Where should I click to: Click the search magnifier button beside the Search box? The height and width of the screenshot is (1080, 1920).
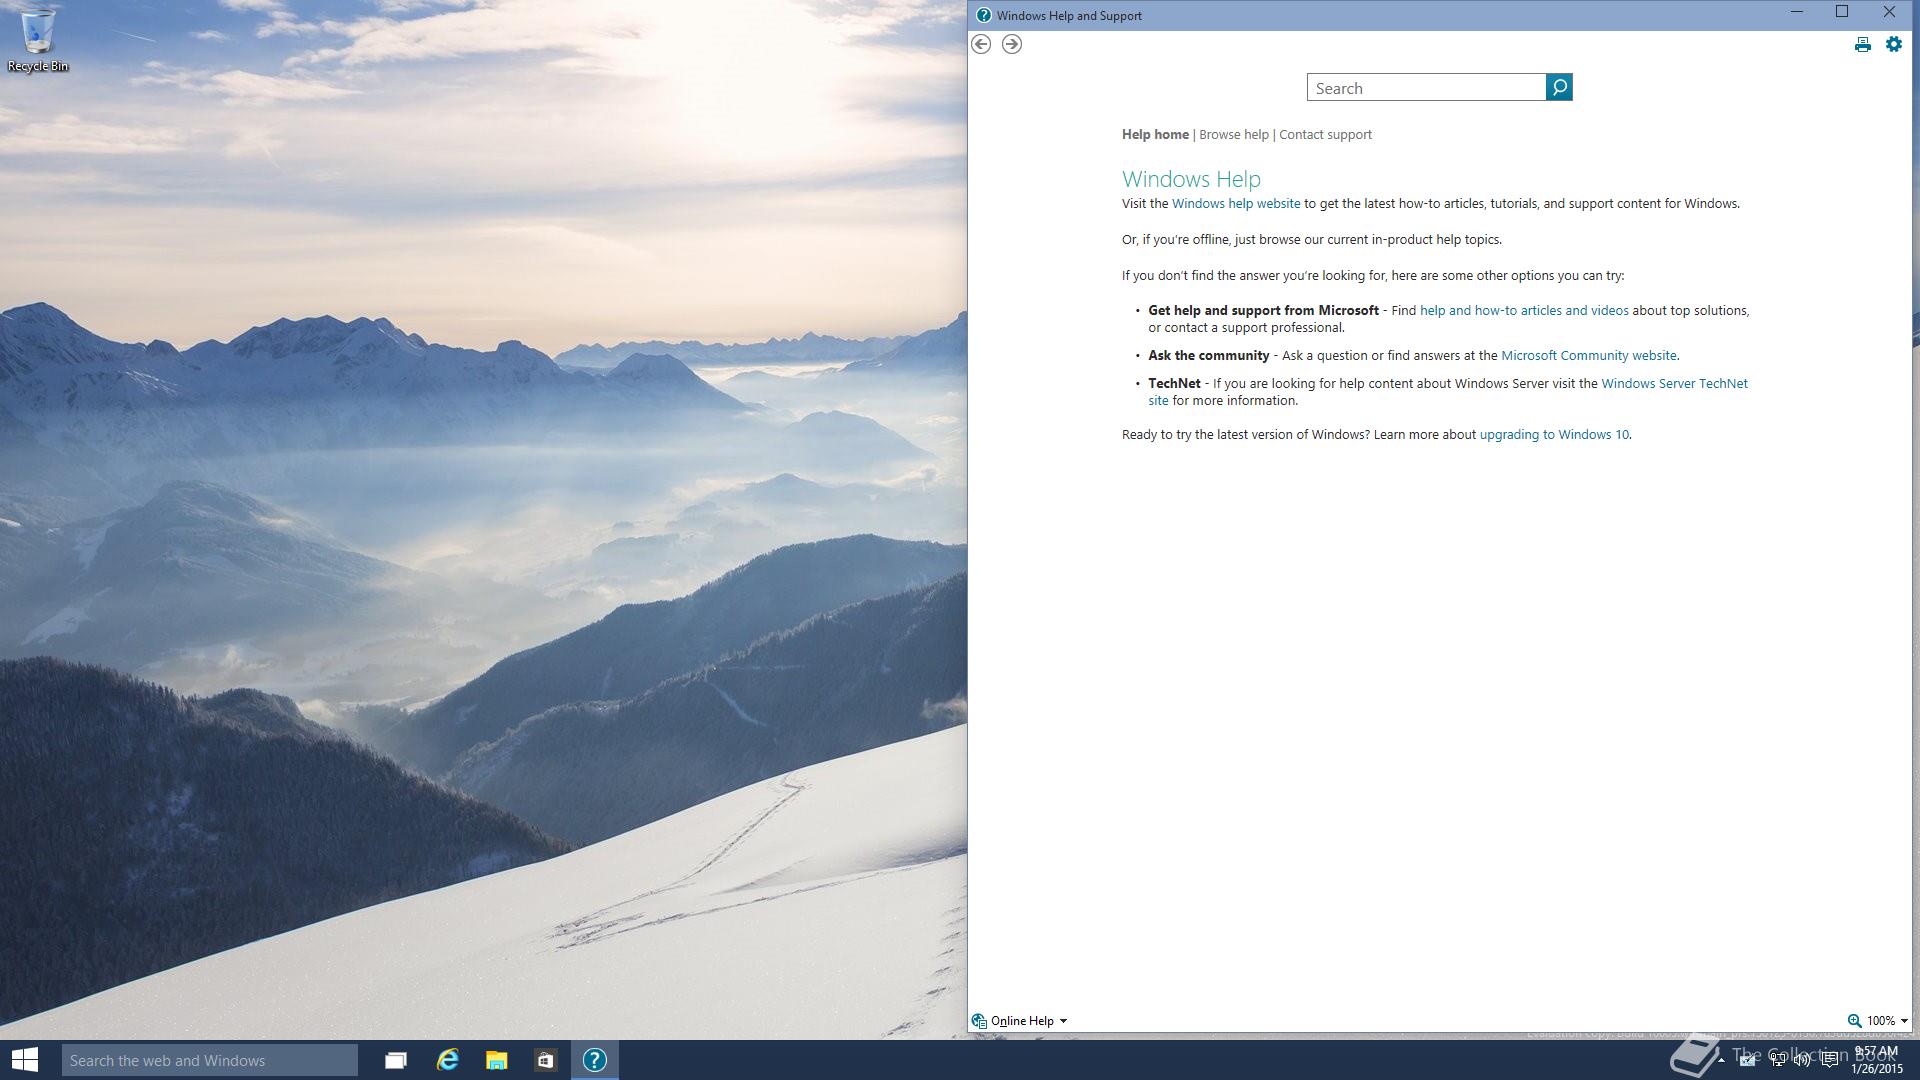click(1559, 88)
